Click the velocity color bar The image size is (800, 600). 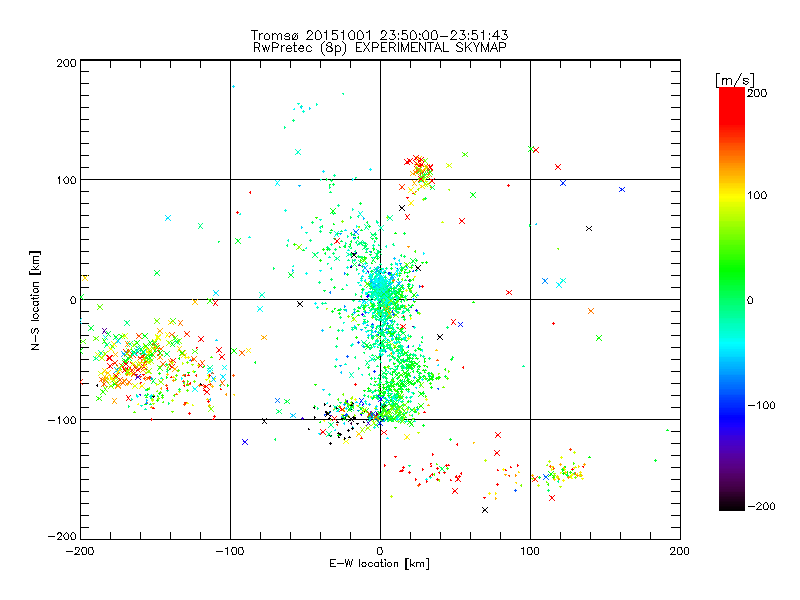[732, 299]
